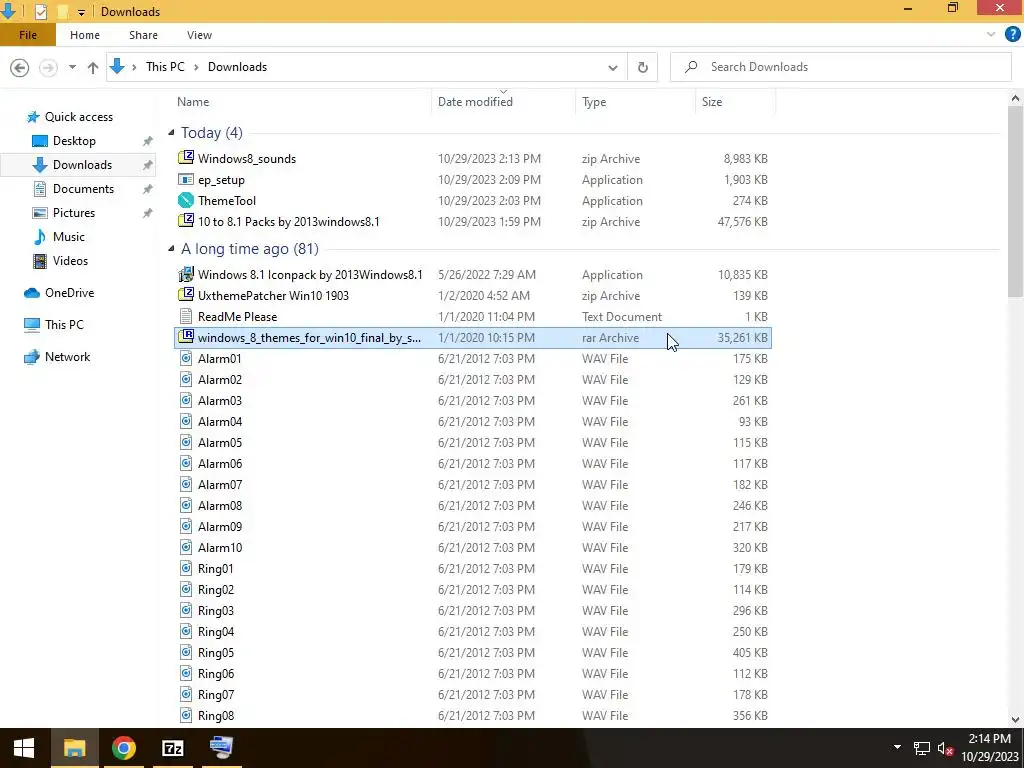Expand the address bar history dropdown

[613, 67]
